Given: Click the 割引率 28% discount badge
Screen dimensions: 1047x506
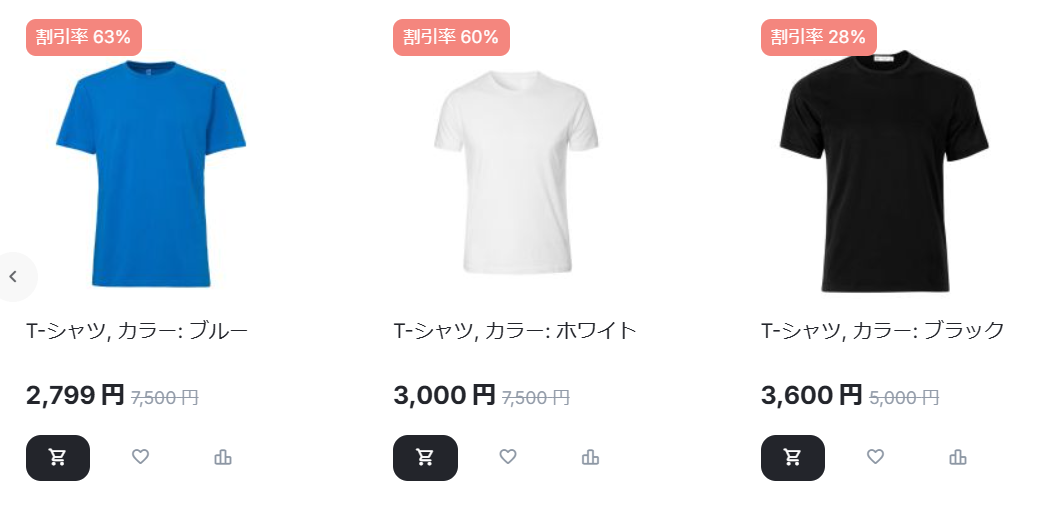Looking at the screenshot, I should click(819, 37).
